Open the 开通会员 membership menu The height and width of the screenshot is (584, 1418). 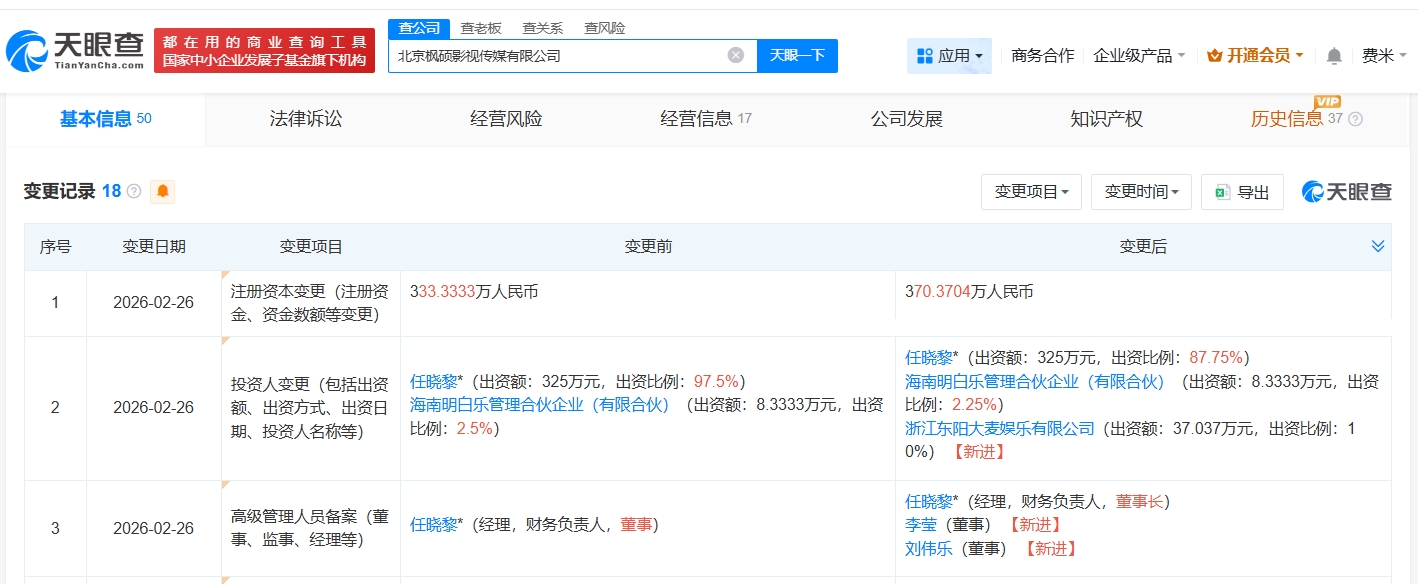[1255, 56]
